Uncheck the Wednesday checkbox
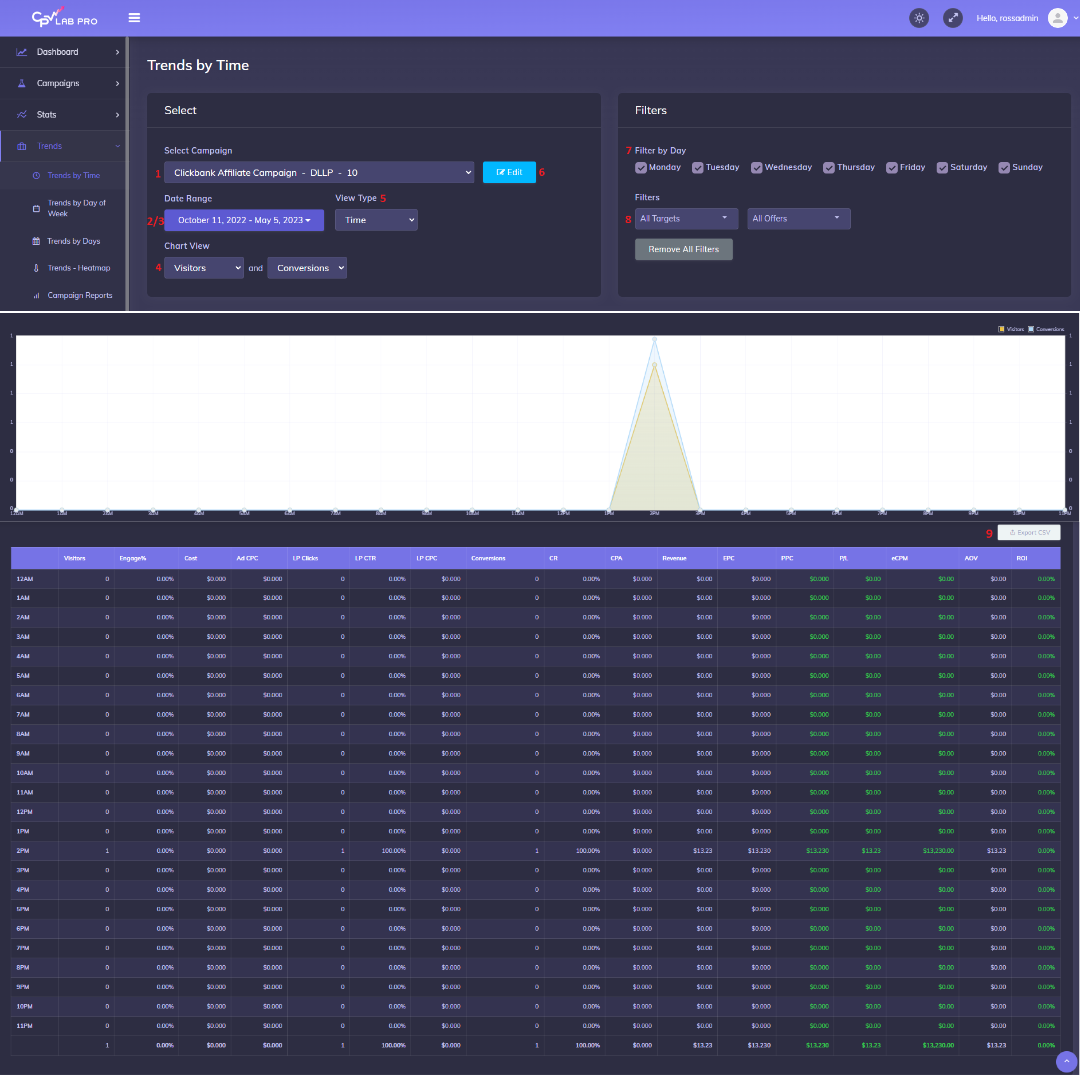The width and height of the screenshot is (1080, 1080). click(x=757, y=168)
